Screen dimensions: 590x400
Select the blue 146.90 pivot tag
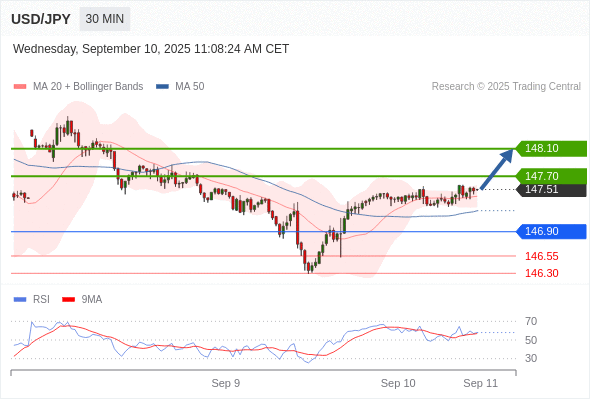[x=551, y=231]
